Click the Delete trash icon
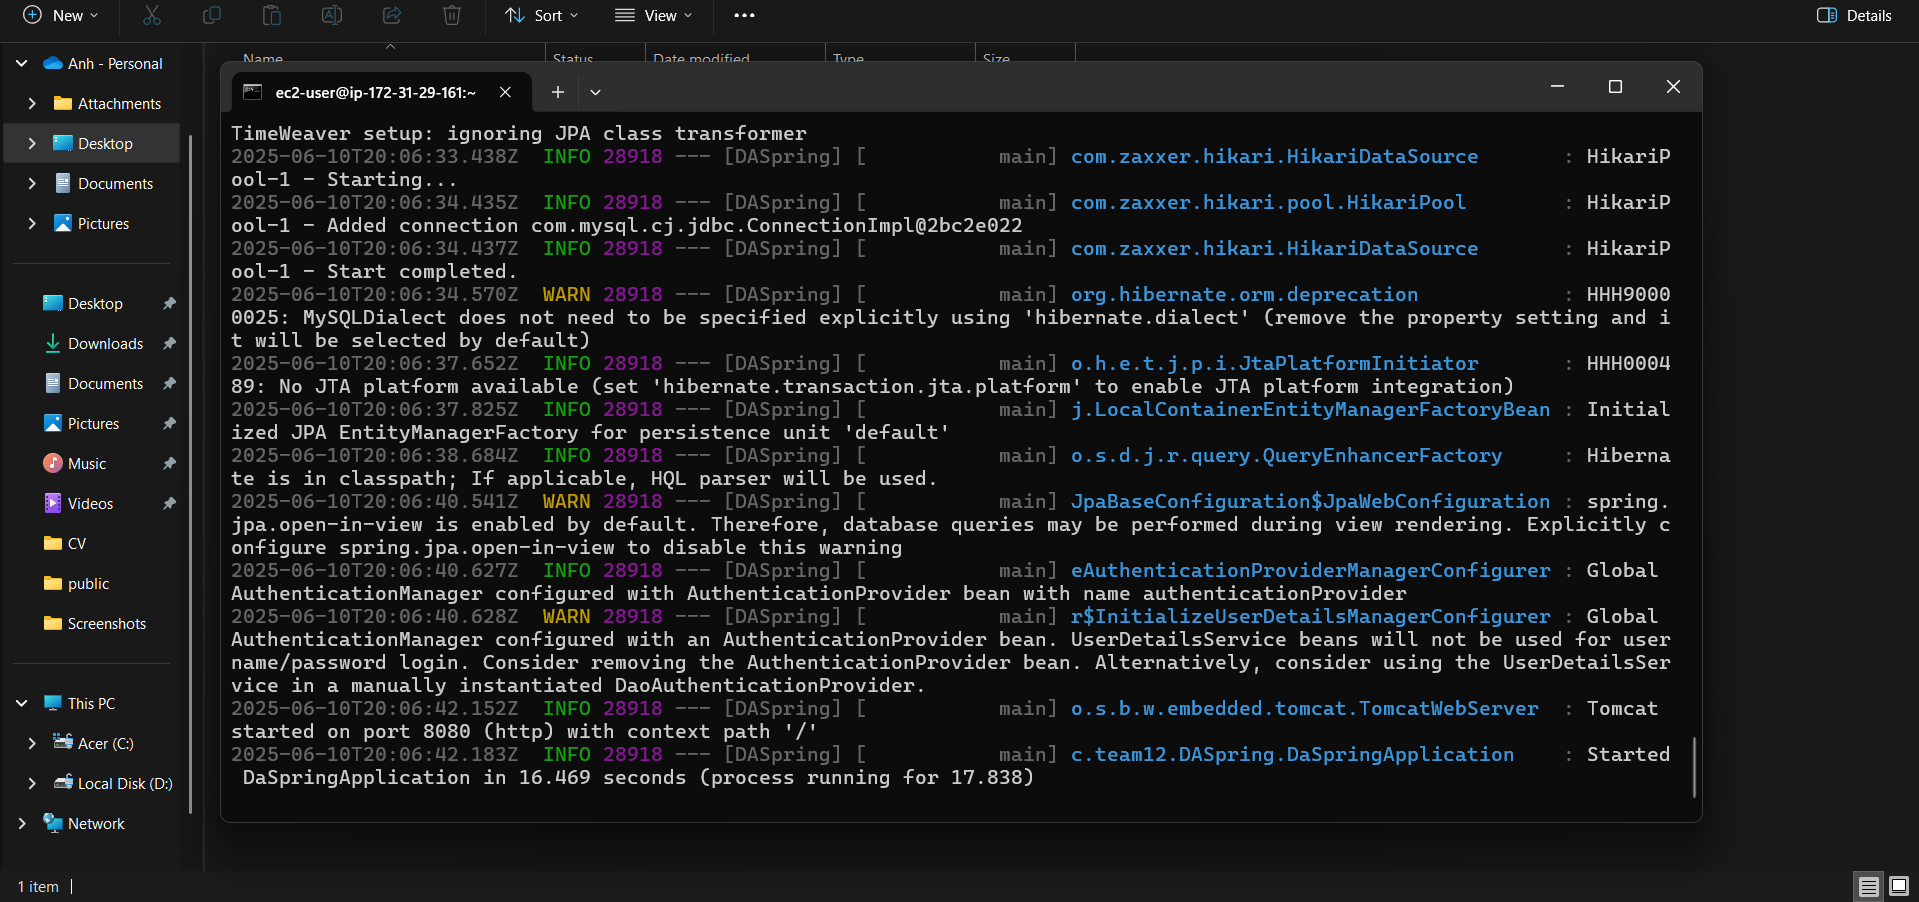This screenshot has height=902, width=1919. (452, 15)
